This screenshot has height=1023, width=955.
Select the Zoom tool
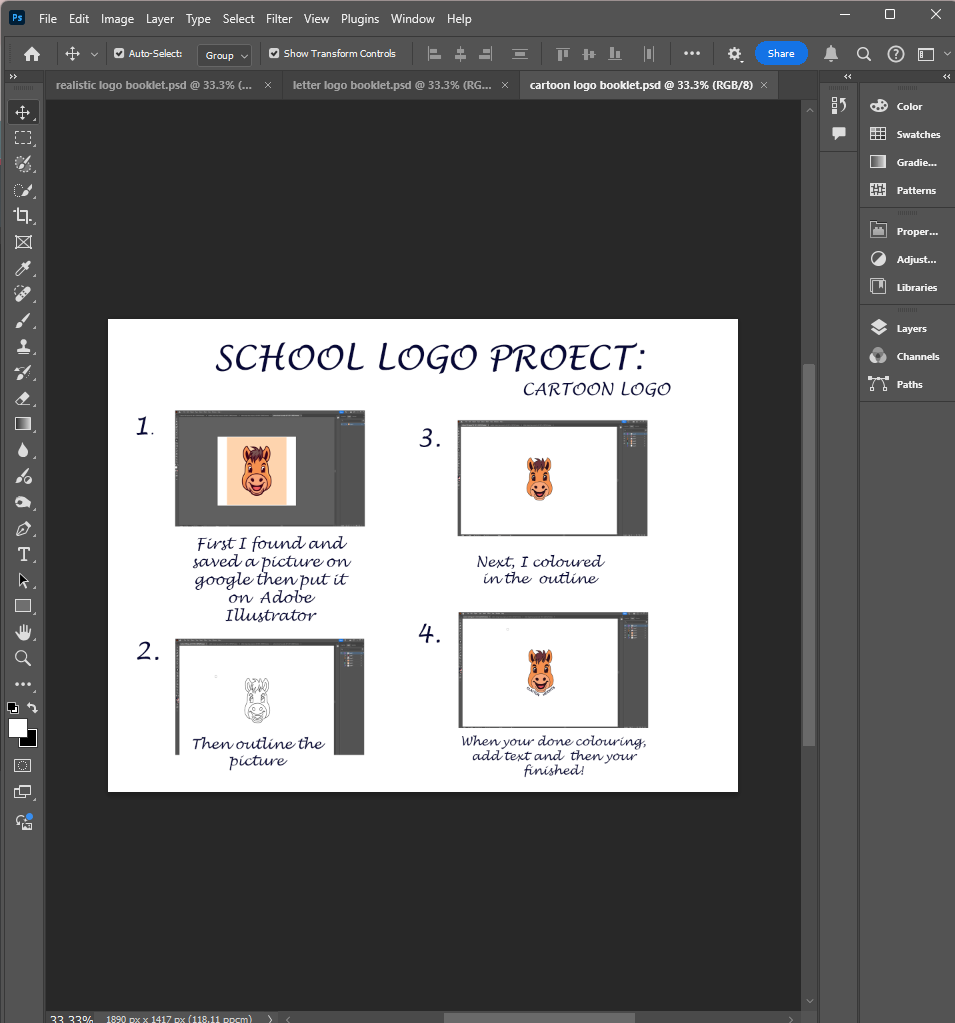[x=23, y=658]
